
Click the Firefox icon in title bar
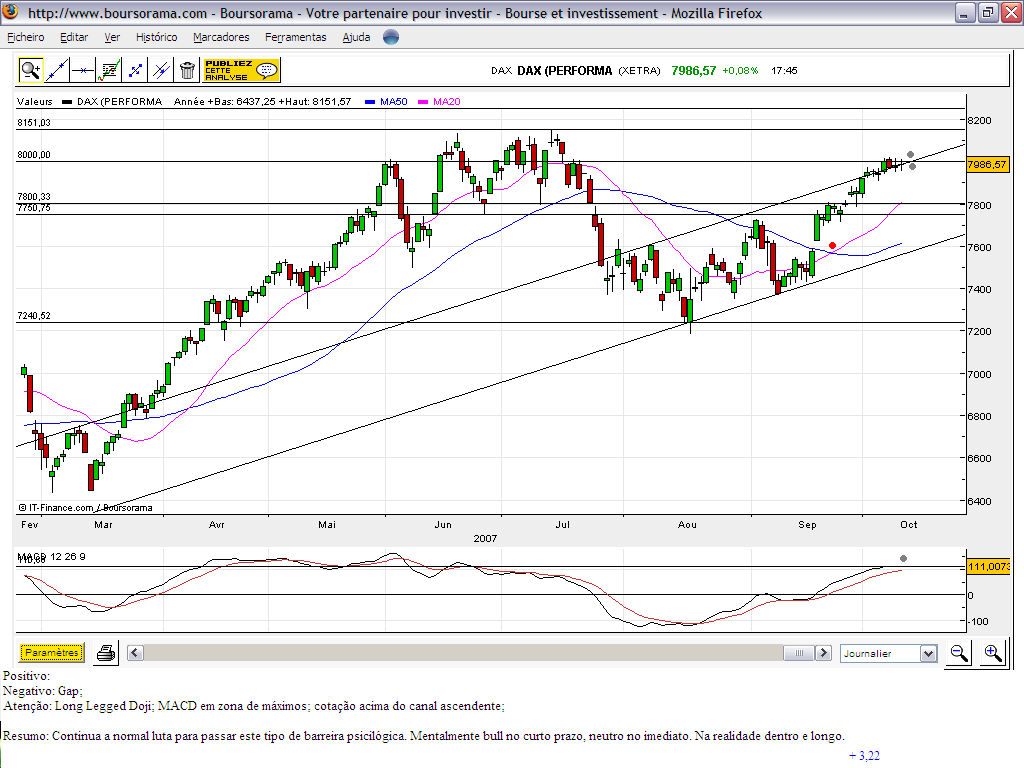click(11, 12)
